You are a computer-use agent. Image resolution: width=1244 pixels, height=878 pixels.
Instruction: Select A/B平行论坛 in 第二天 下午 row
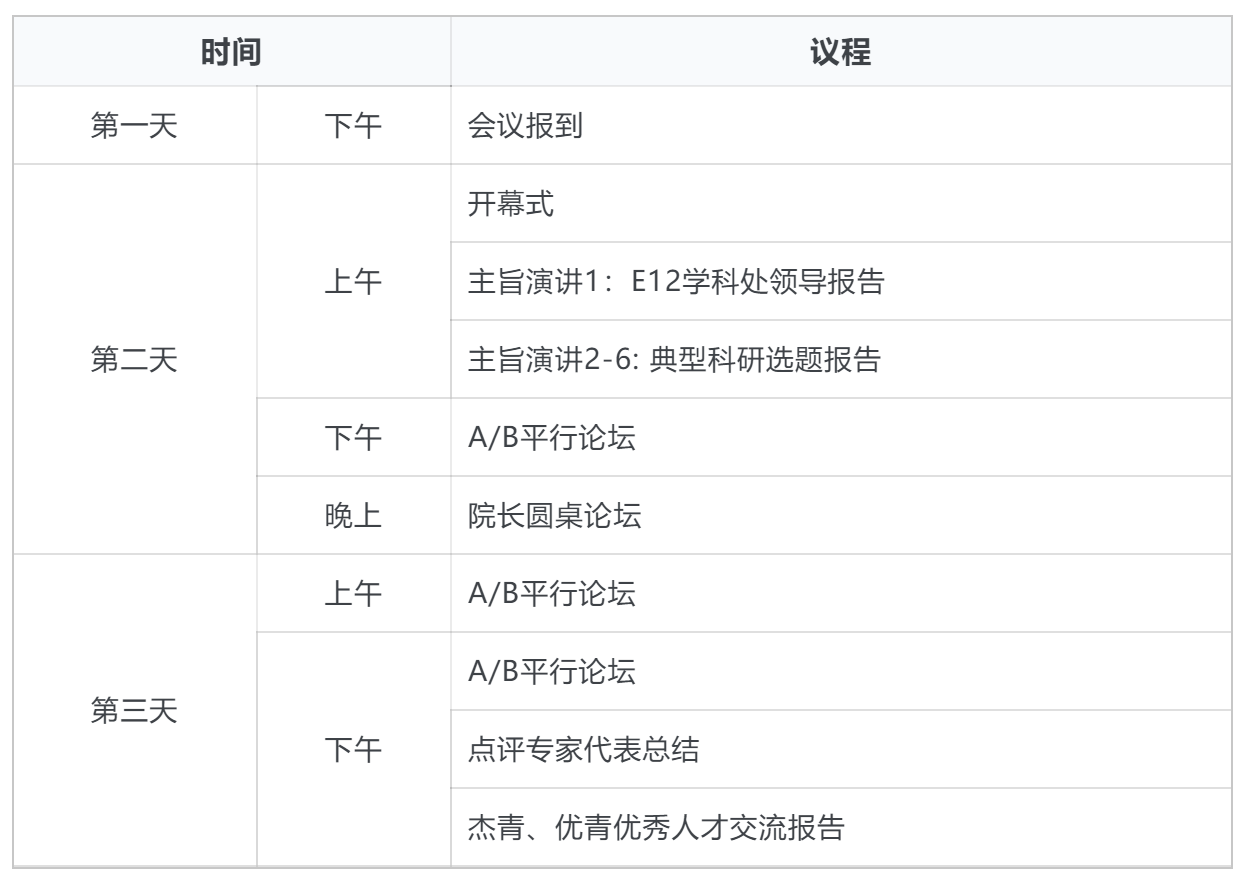point(552,438)
